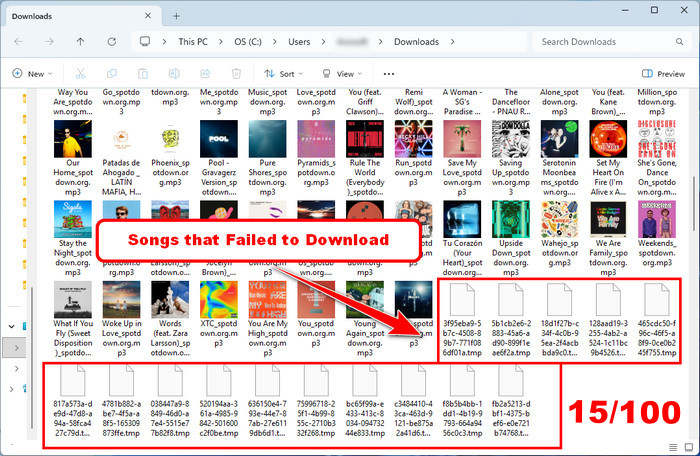The height and width of the screenshot is (456, 700).
Task: Click the Paste clipboard icon
Action: (x=143, y=74)
